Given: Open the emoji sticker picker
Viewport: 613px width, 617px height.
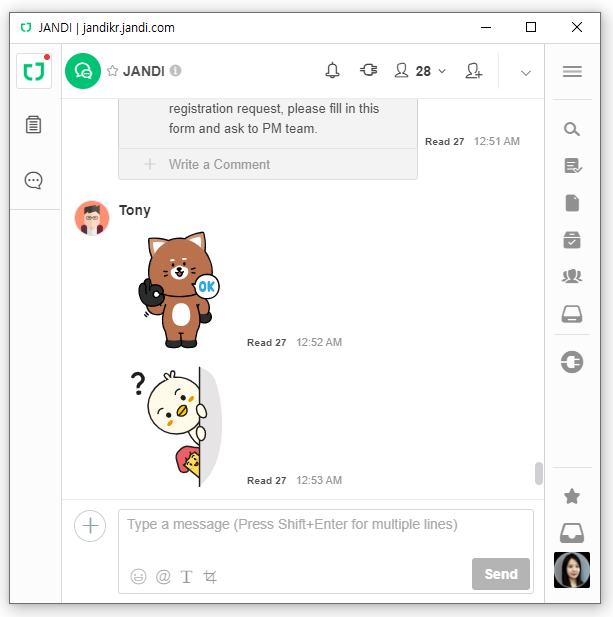Looking at the screenshot, I should [x=138, y=576].
